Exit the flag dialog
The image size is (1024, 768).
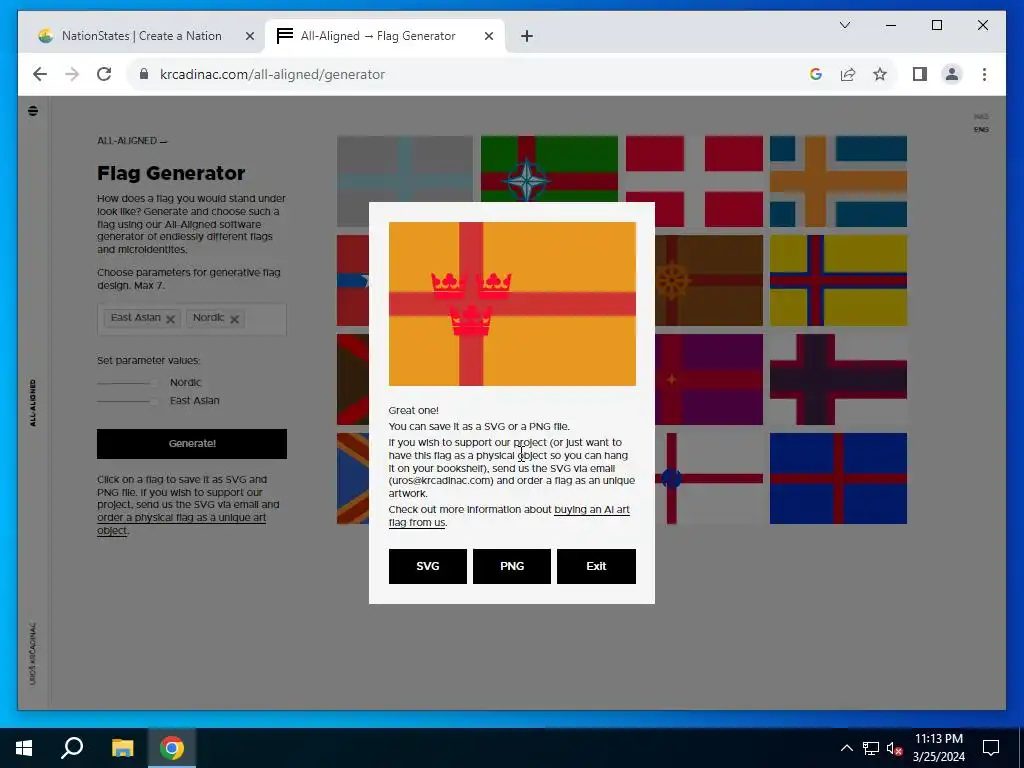click(596, 566)
